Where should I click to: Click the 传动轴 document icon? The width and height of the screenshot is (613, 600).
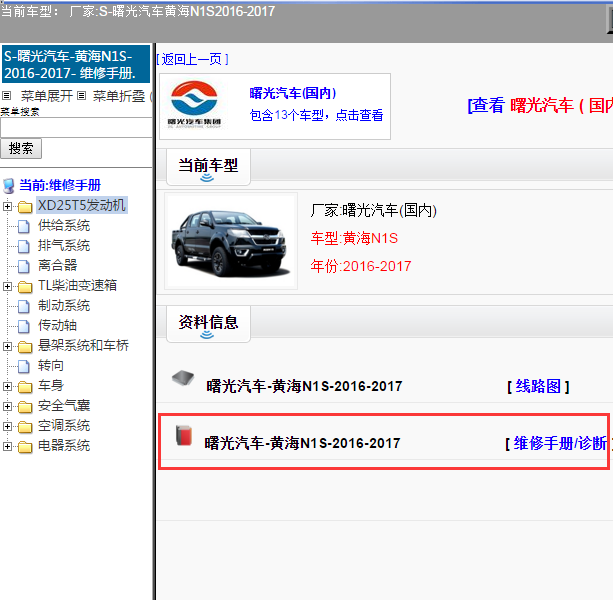[24, 326]
